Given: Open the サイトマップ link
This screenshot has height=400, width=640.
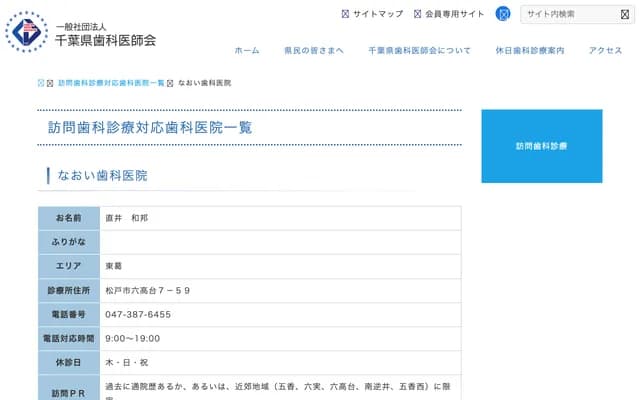Looking at the screenshot, I should point(379,14).
